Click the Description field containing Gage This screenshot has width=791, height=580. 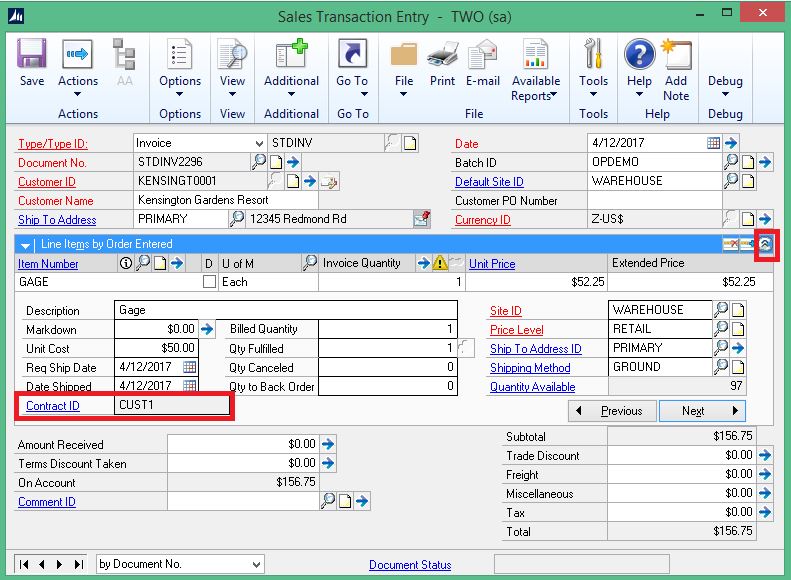(x=286, y=310)
